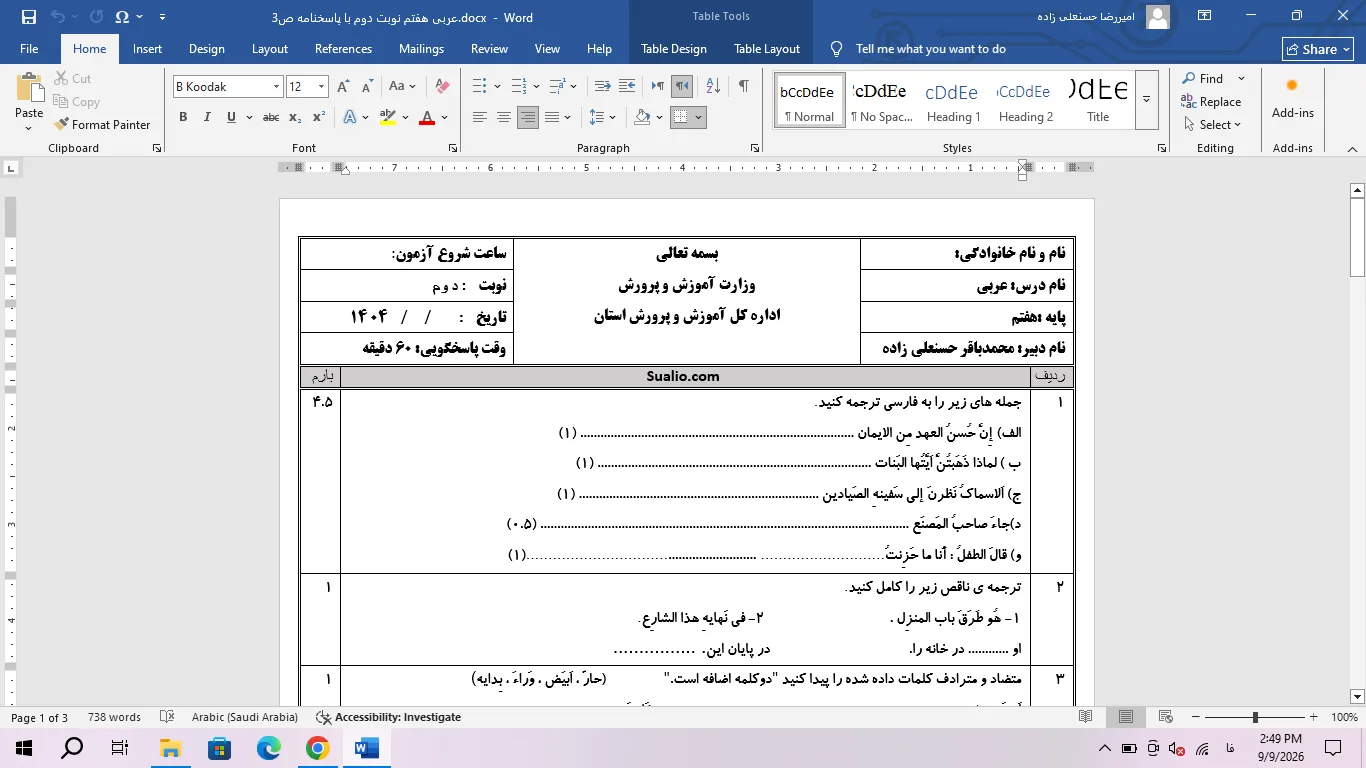Open multilevel list options
This screenshot has height=768, width=1366.
[560, 86]
